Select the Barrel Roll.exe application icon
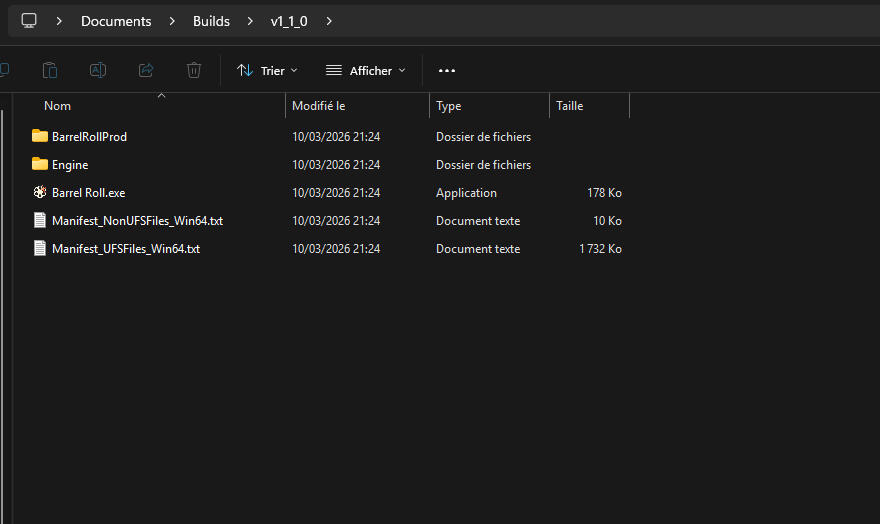The height and width of the screenshot is (524, 880). coord(40,193)
